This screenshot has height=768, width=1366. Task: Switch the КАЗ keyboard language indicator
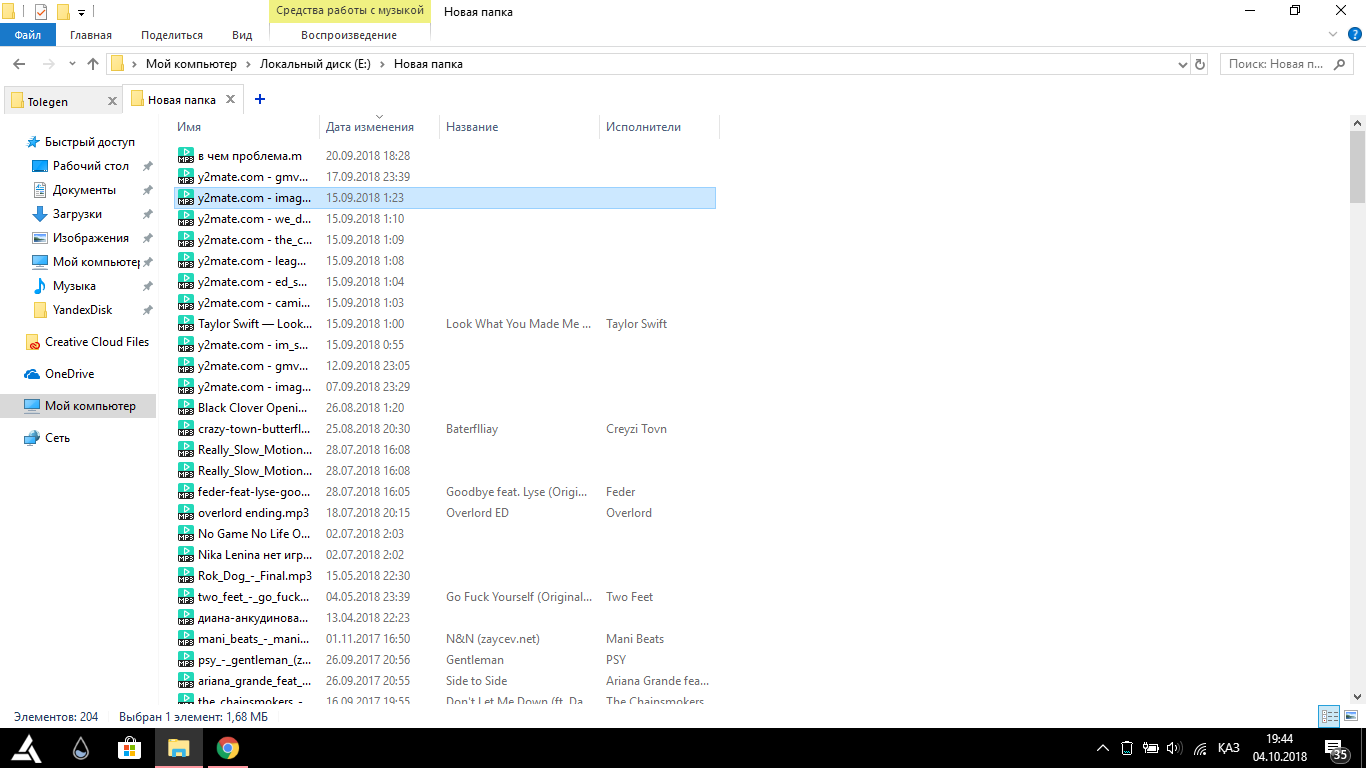pos(1229,748)
